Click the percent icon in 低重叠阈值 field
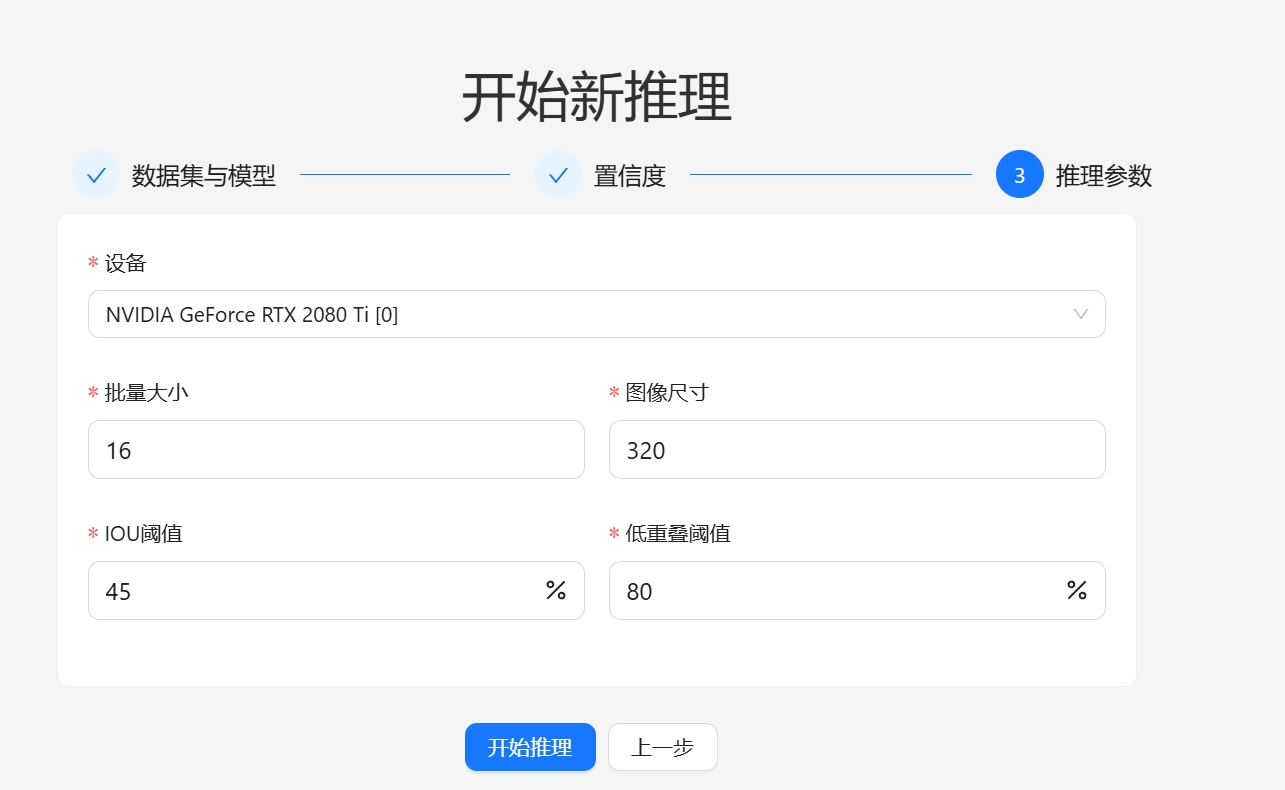Screen dimensions: 1285x790 [1076, 590]
